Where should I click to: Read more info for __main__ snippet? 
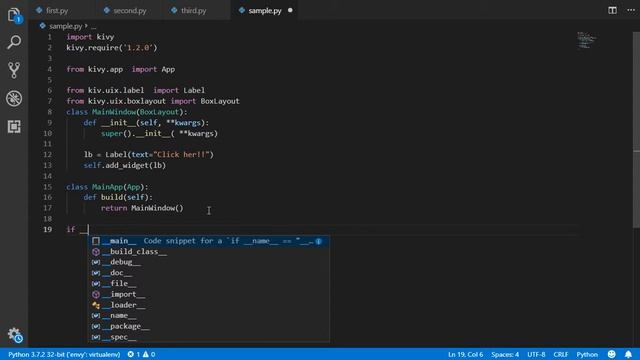click(319, 241)
